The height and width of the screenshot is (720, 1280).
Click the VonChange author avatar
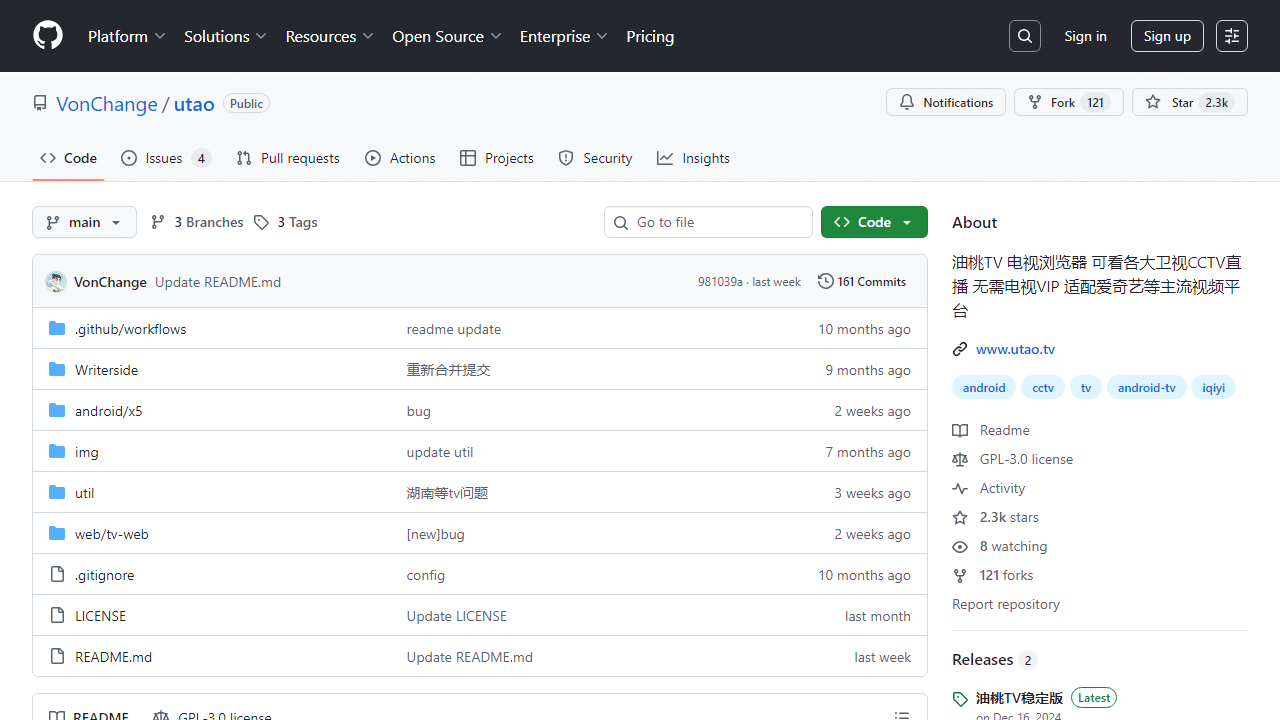(x=56, y=282)
